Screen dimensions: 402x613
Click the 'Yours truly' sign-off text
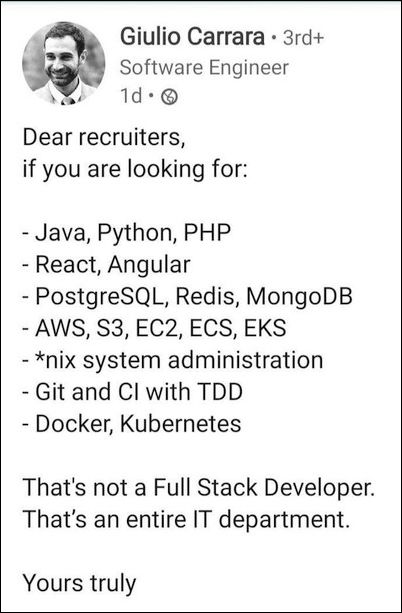point(79,585)
